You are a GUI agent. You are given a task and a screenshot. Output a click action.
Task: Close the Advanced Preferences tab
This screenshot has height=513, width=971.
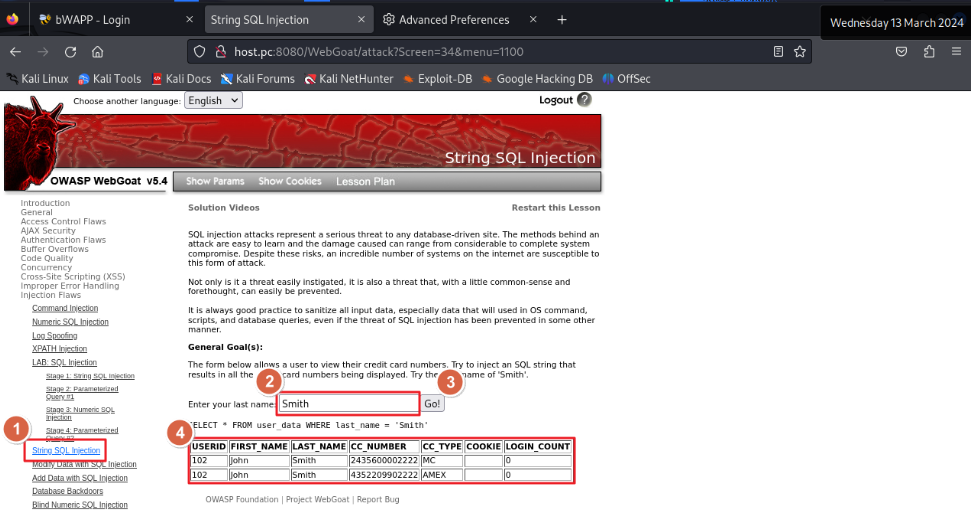click(x=533, y=20)
